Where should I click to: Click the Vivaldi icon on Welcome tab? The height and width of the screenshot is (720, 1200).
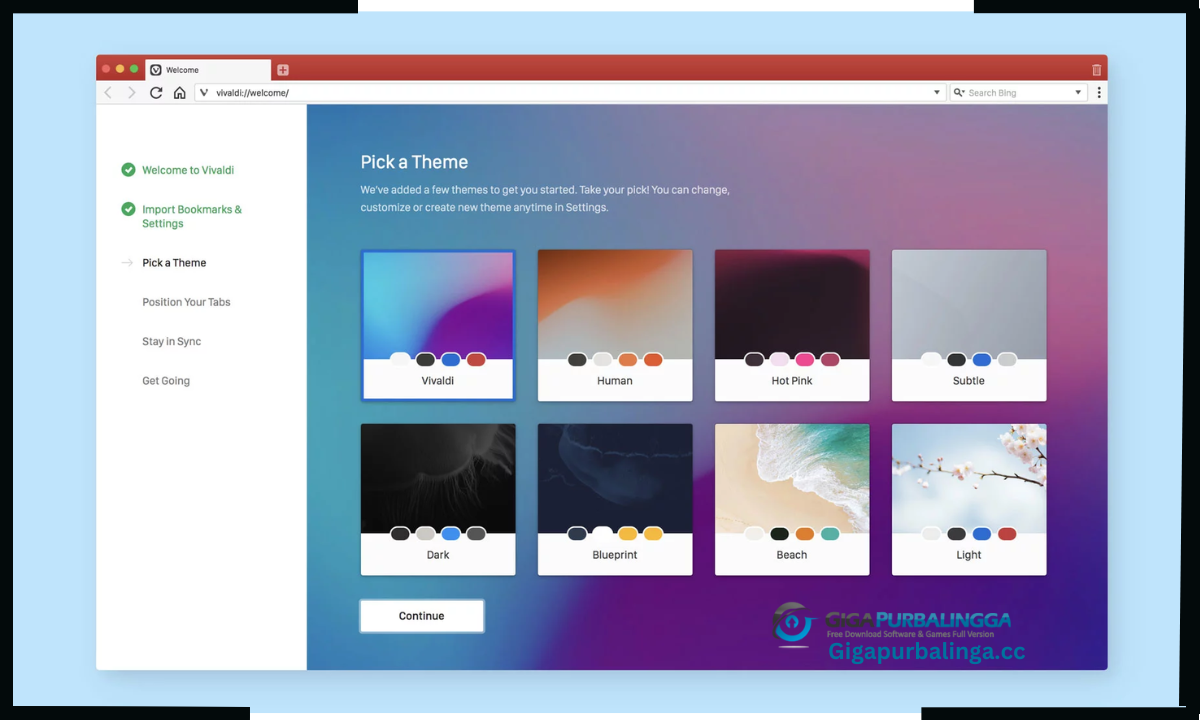tap(156, 70)
